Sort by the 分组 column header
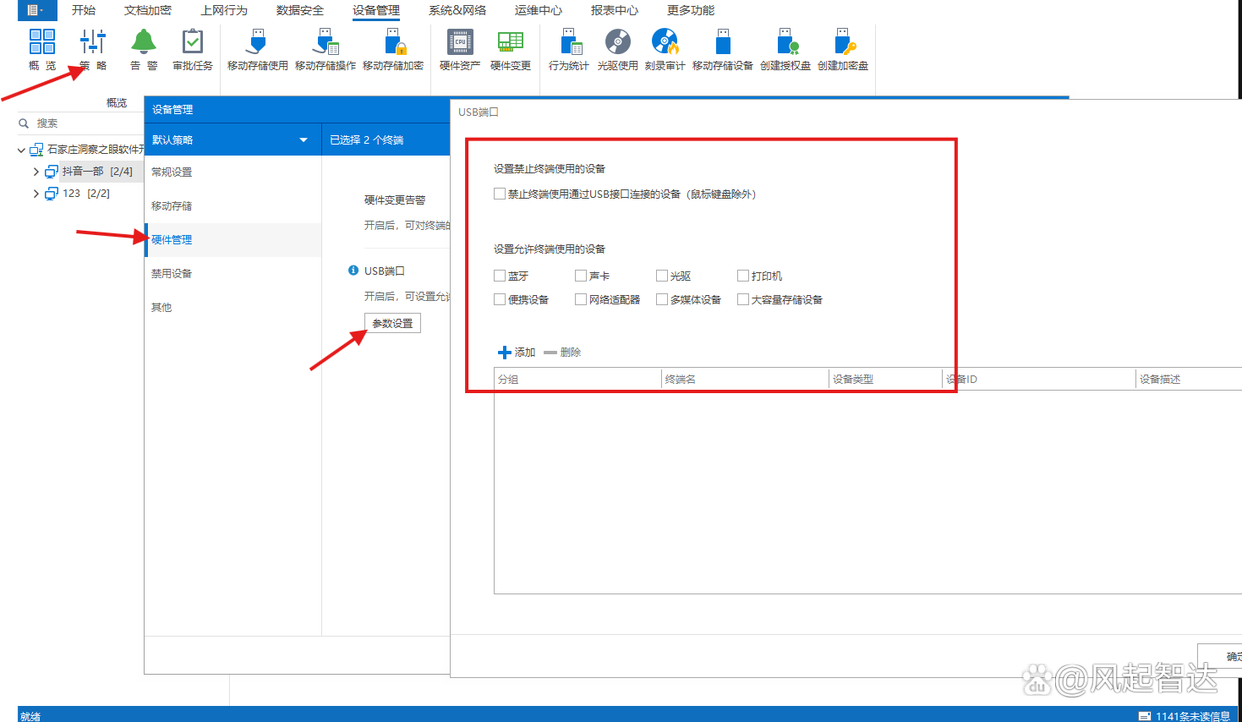1242x722 pixels. click(x=577, y=379)
